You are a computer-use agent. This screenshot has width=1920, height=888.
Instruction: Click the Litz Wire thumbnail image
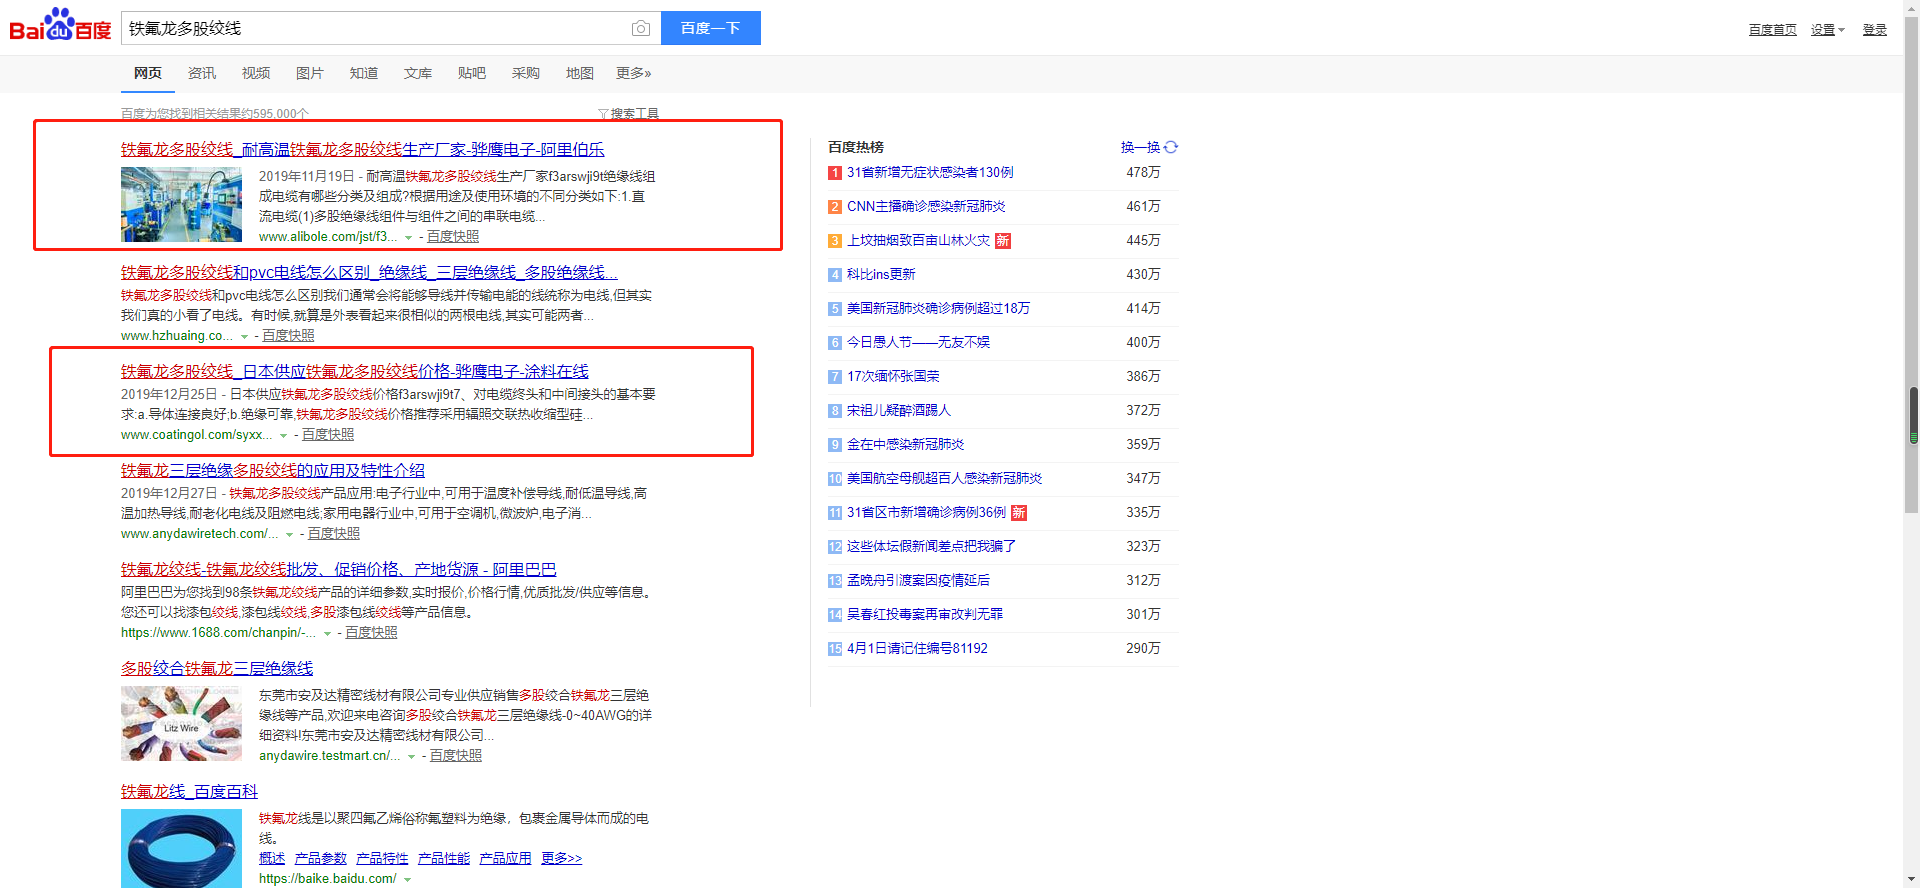(x=181, y=723)
